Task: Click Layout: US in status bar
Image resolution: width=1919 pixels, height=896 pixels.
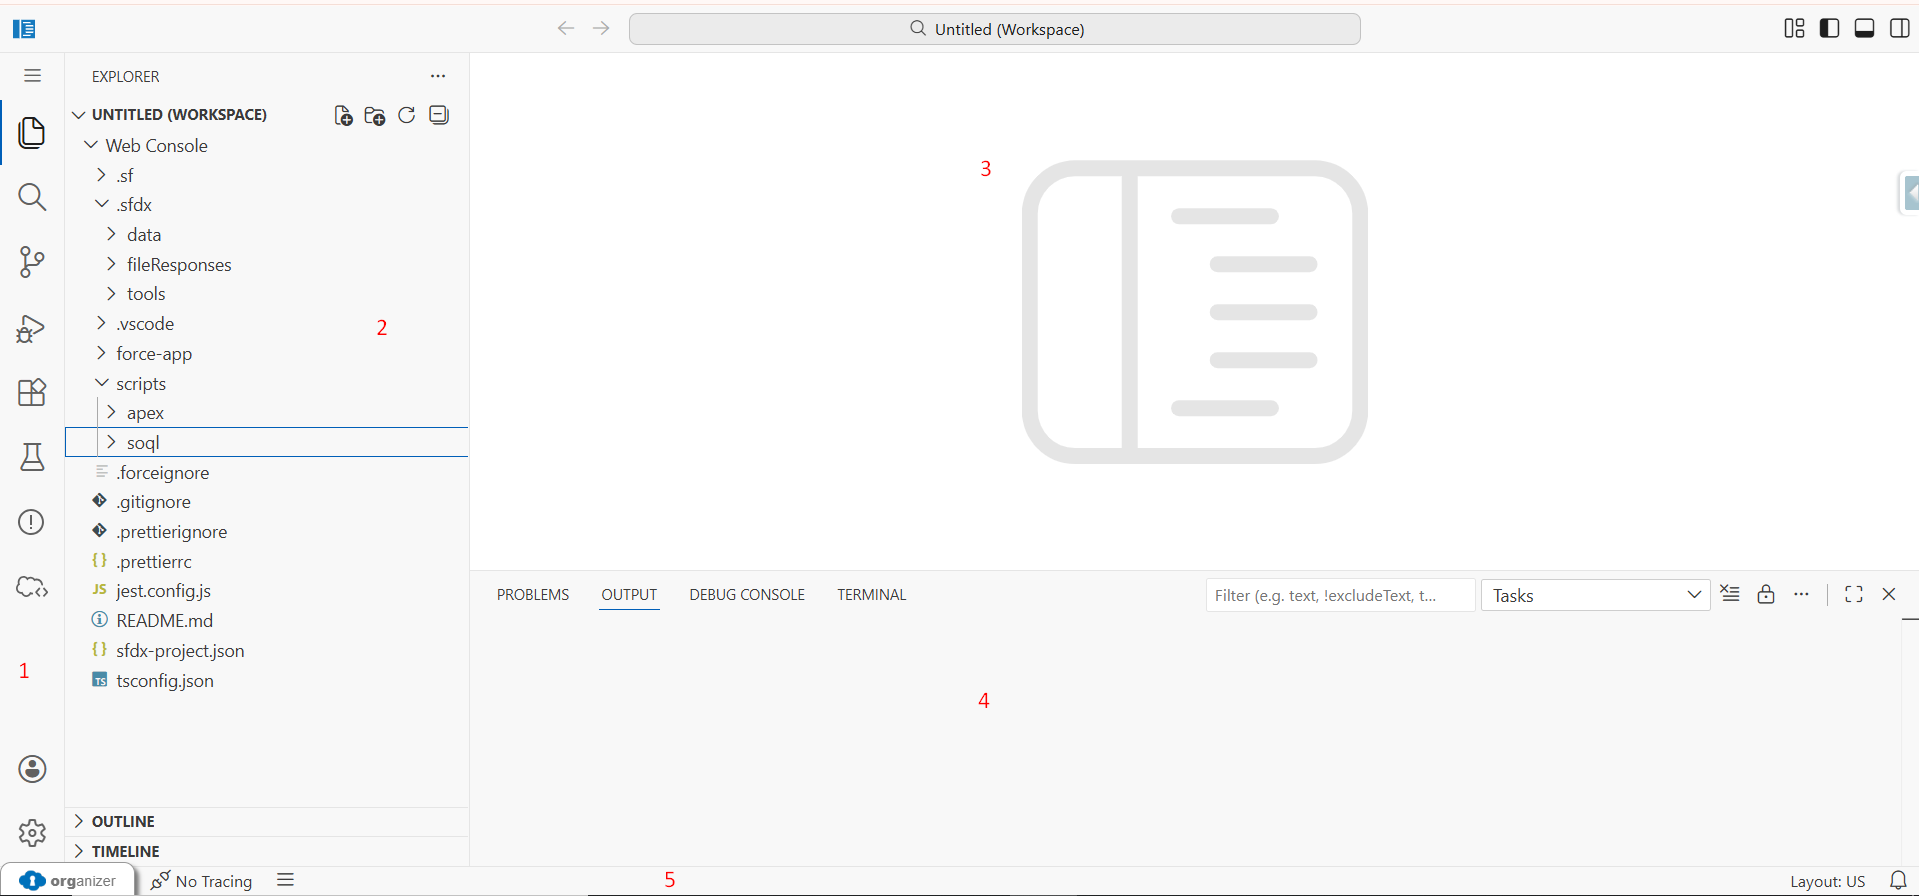Action: 1827,881
